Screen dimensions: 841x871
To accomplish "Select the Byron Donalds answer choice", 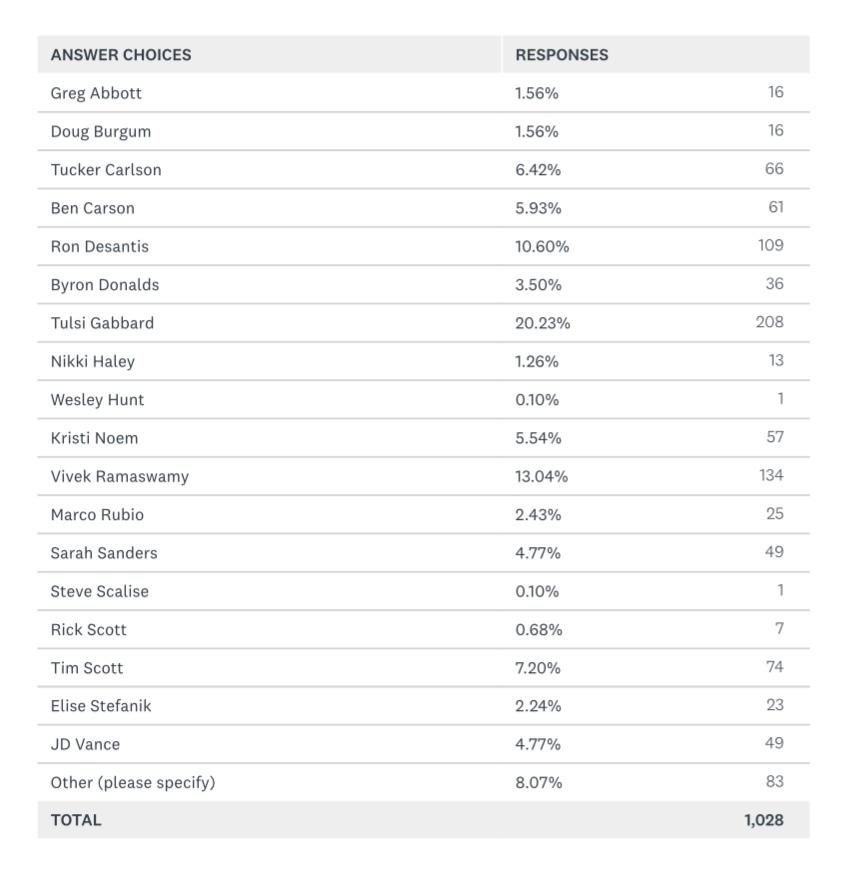I will [105, 285].
